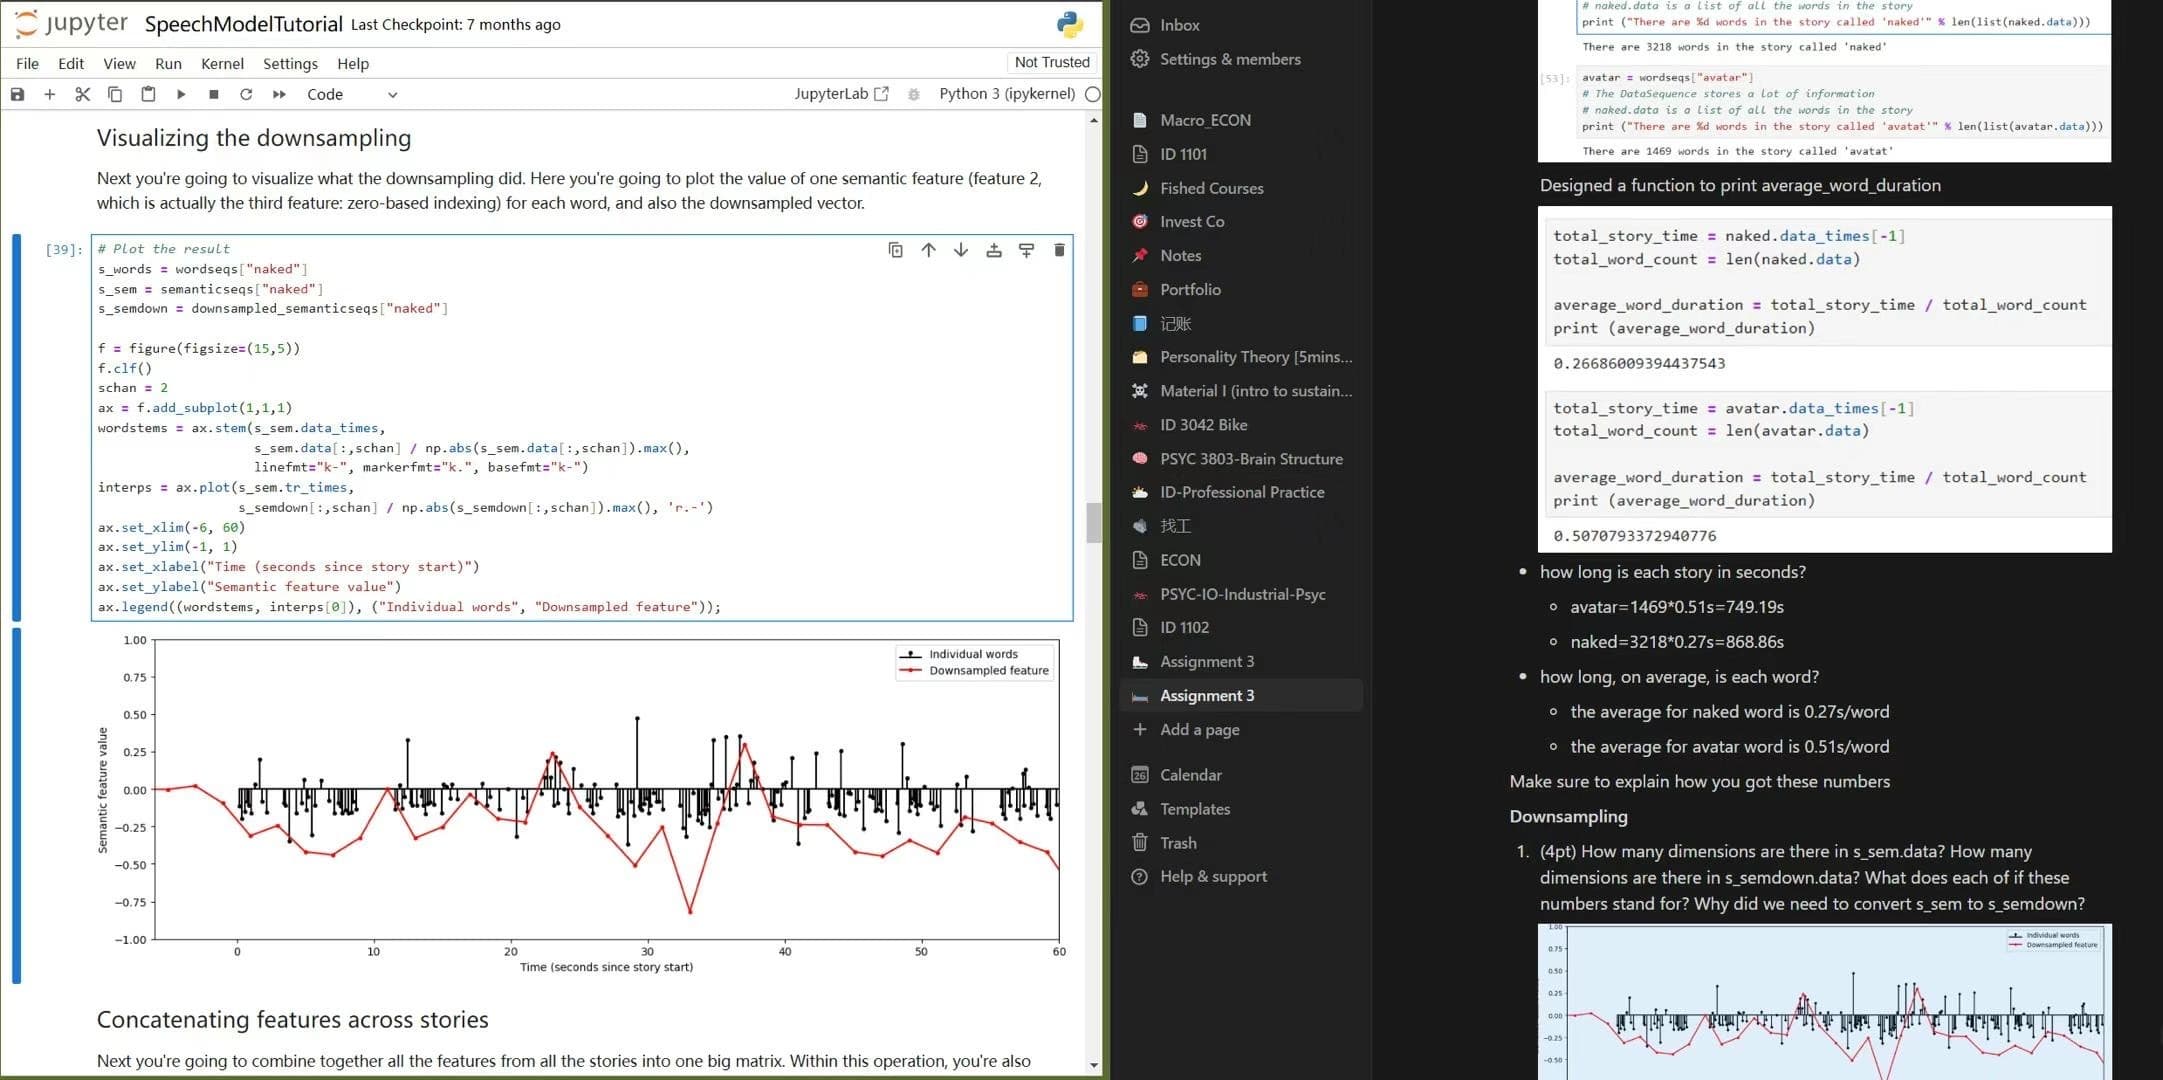Open the Help menu in Jupyter

pyautogui.click(x=353, y=63)
